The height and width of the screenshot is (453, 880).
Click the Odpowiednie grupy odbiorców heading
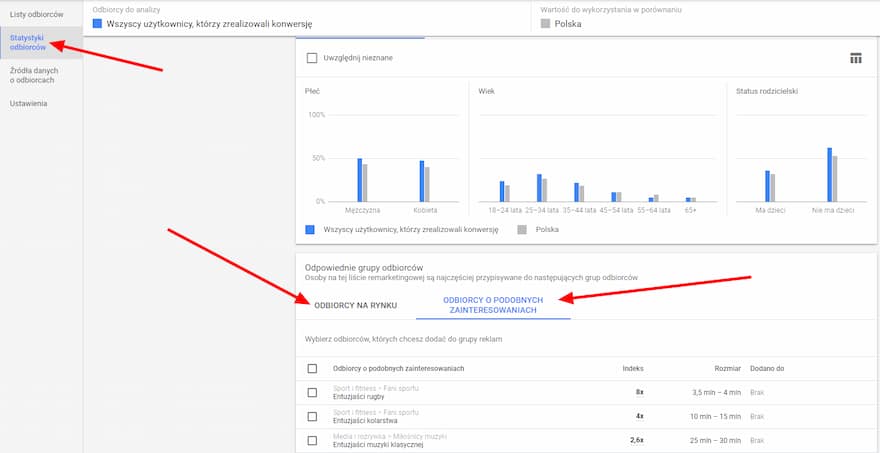click(364, 268)
